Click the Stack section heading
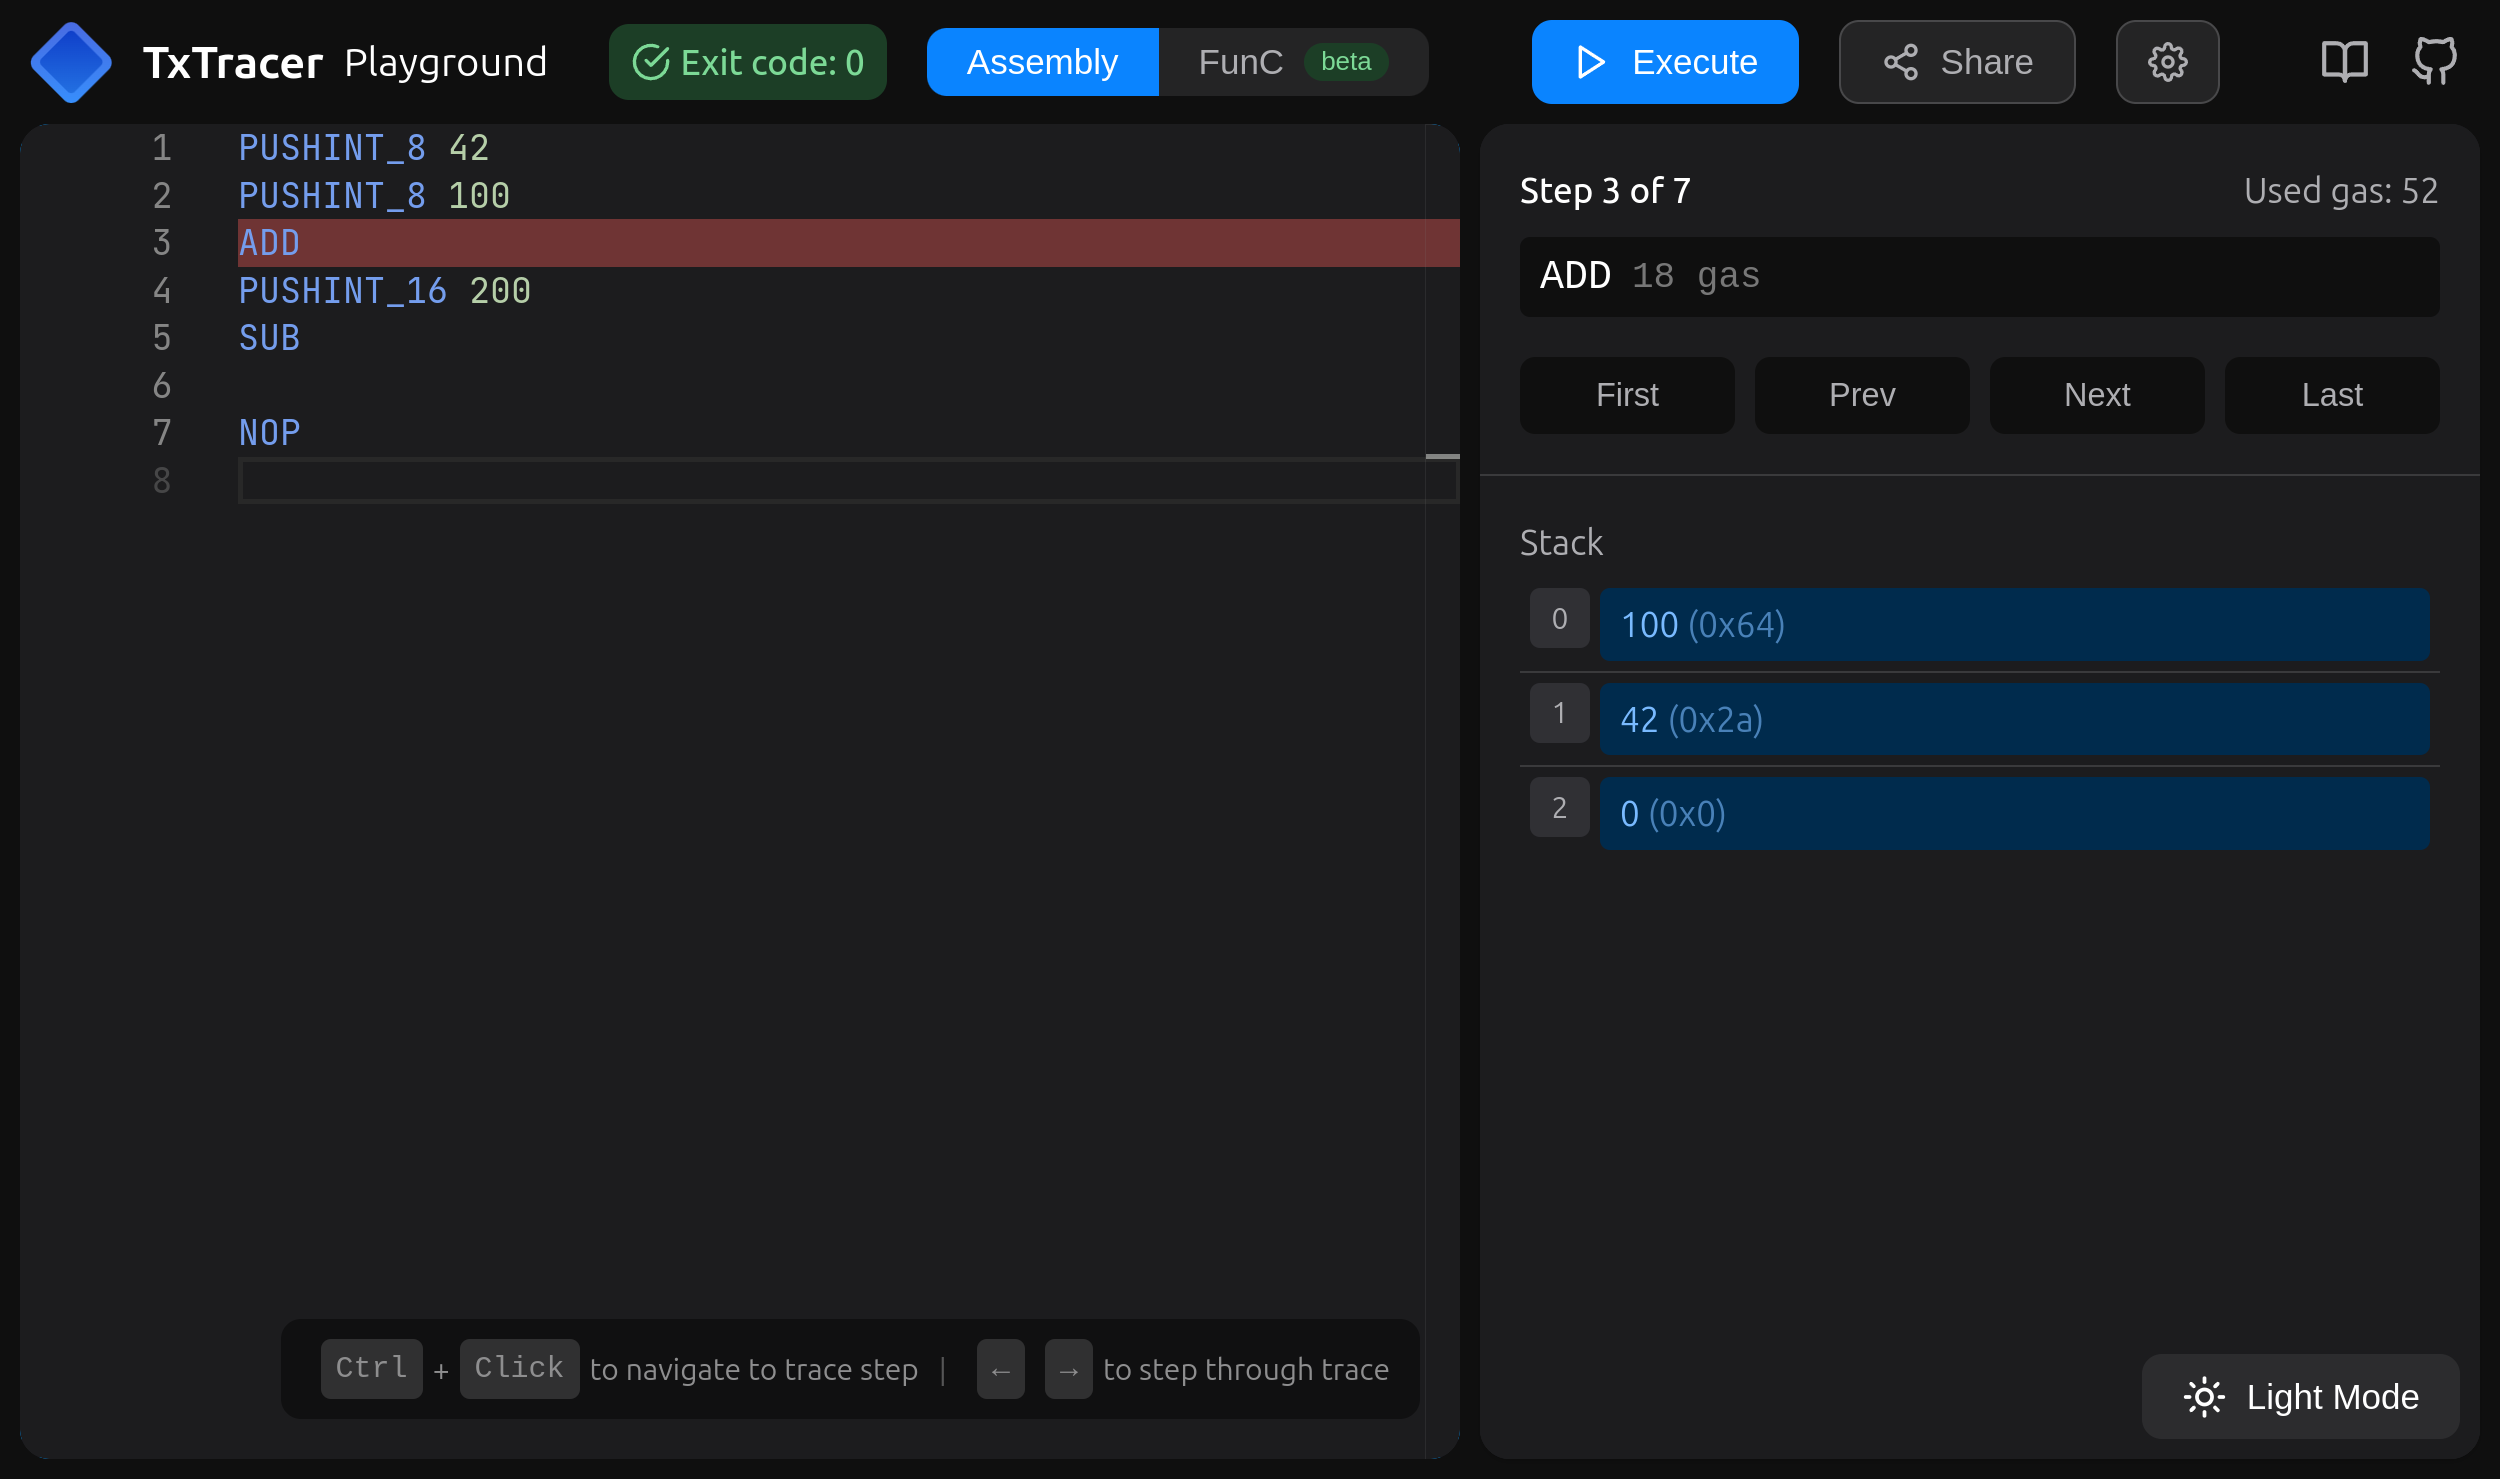 1561,543
